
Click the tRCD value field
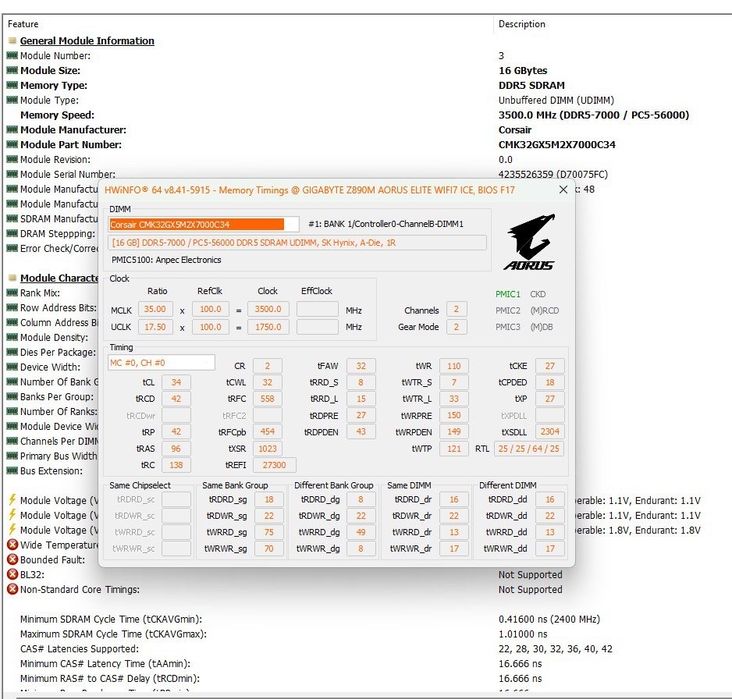pyautogui.click(x=176, y=399)
